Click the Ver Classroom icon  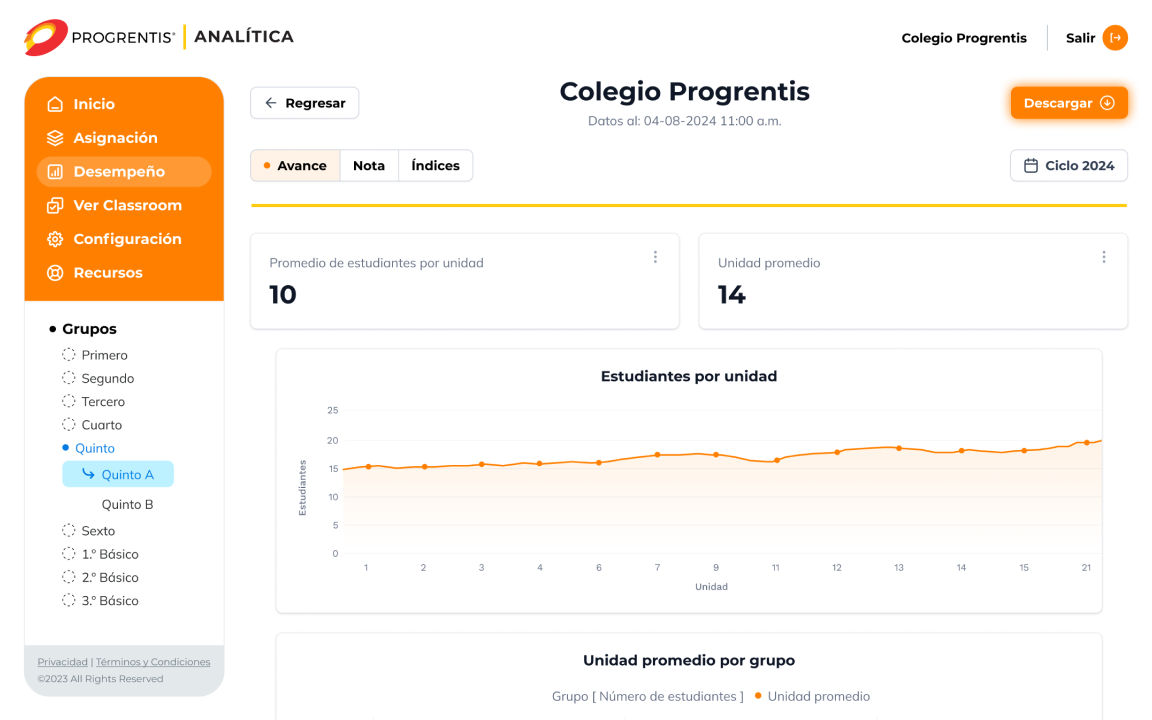55,206
